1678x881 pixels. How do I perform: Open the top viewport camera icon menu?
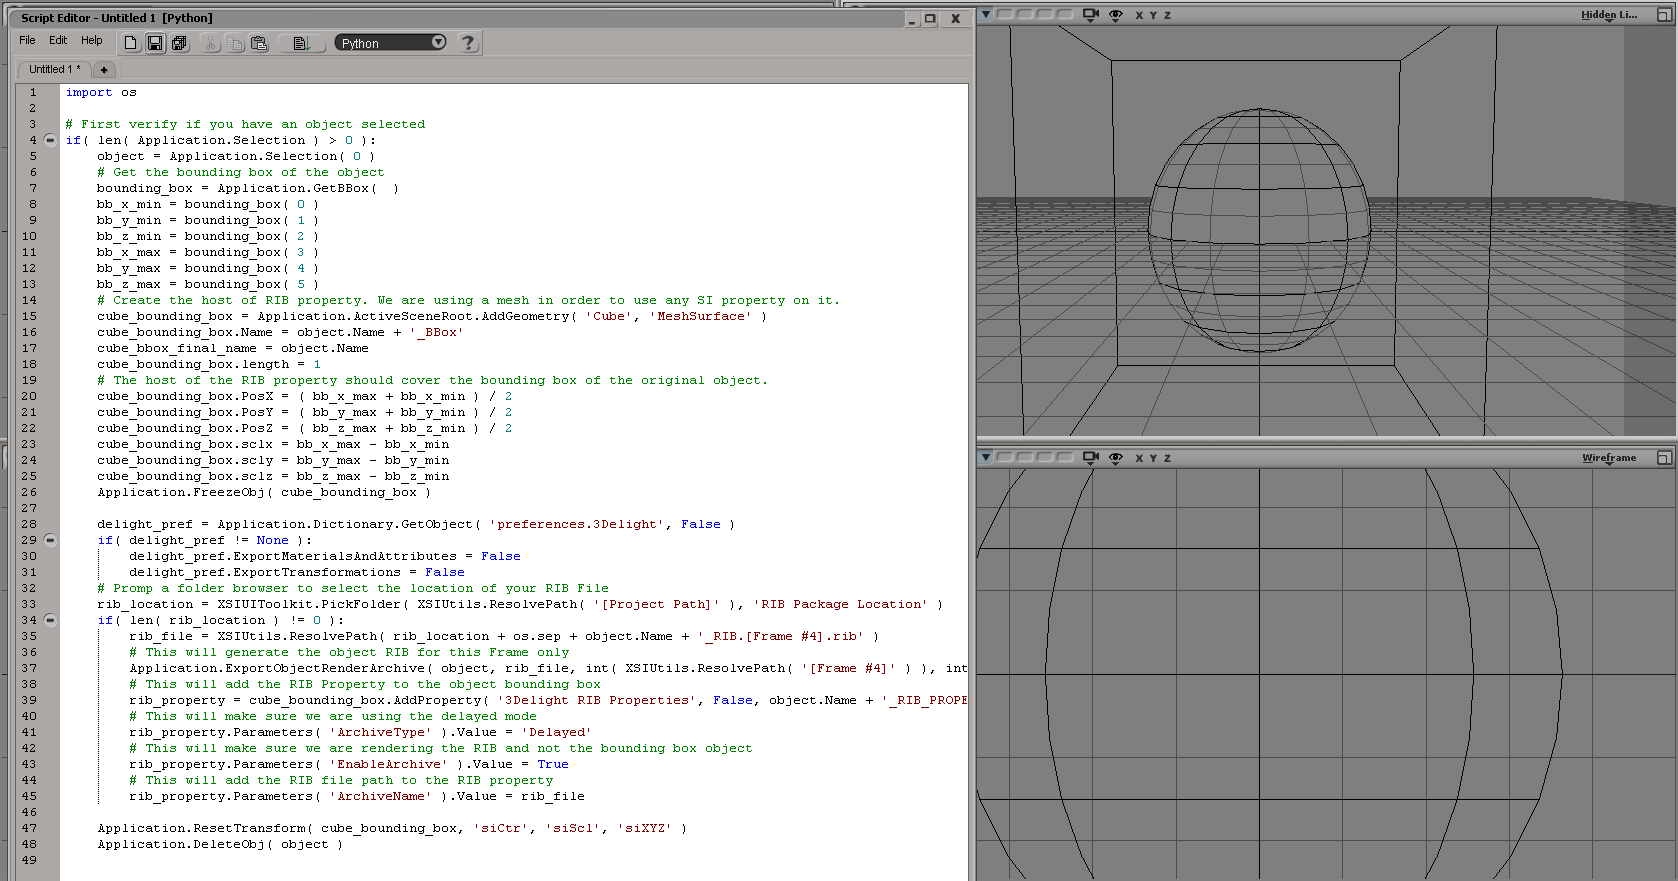point(1091,15)
